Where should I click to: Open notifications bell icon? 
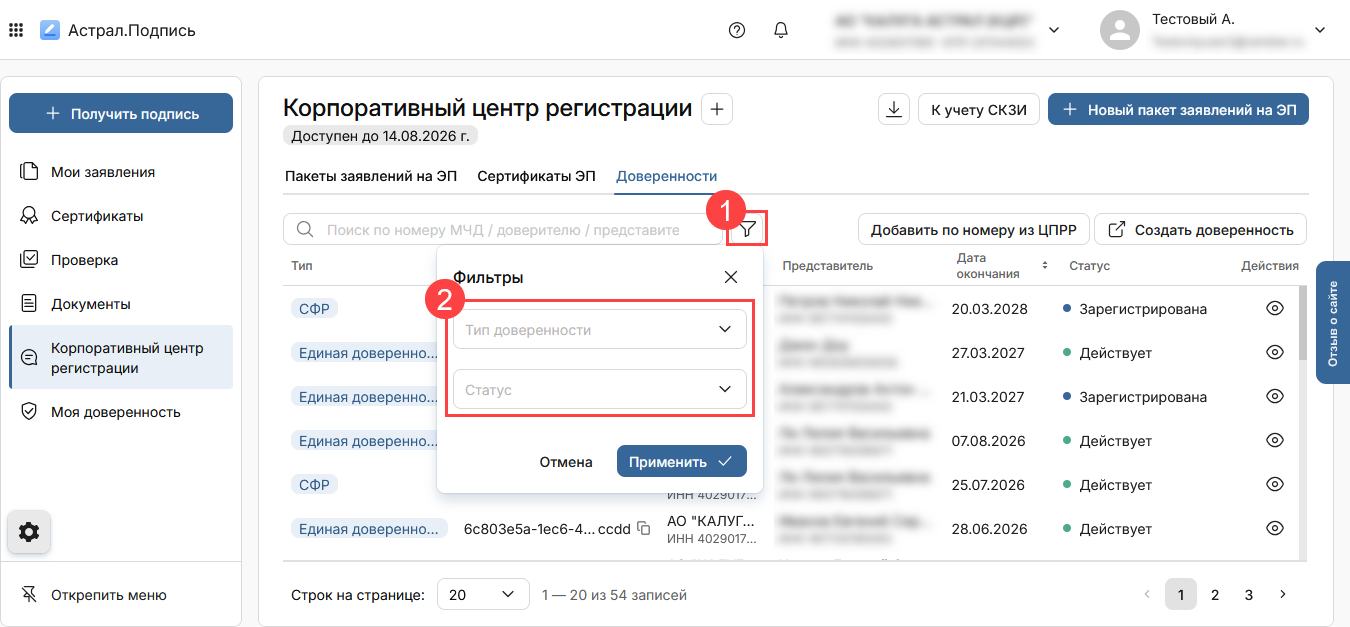781,30
